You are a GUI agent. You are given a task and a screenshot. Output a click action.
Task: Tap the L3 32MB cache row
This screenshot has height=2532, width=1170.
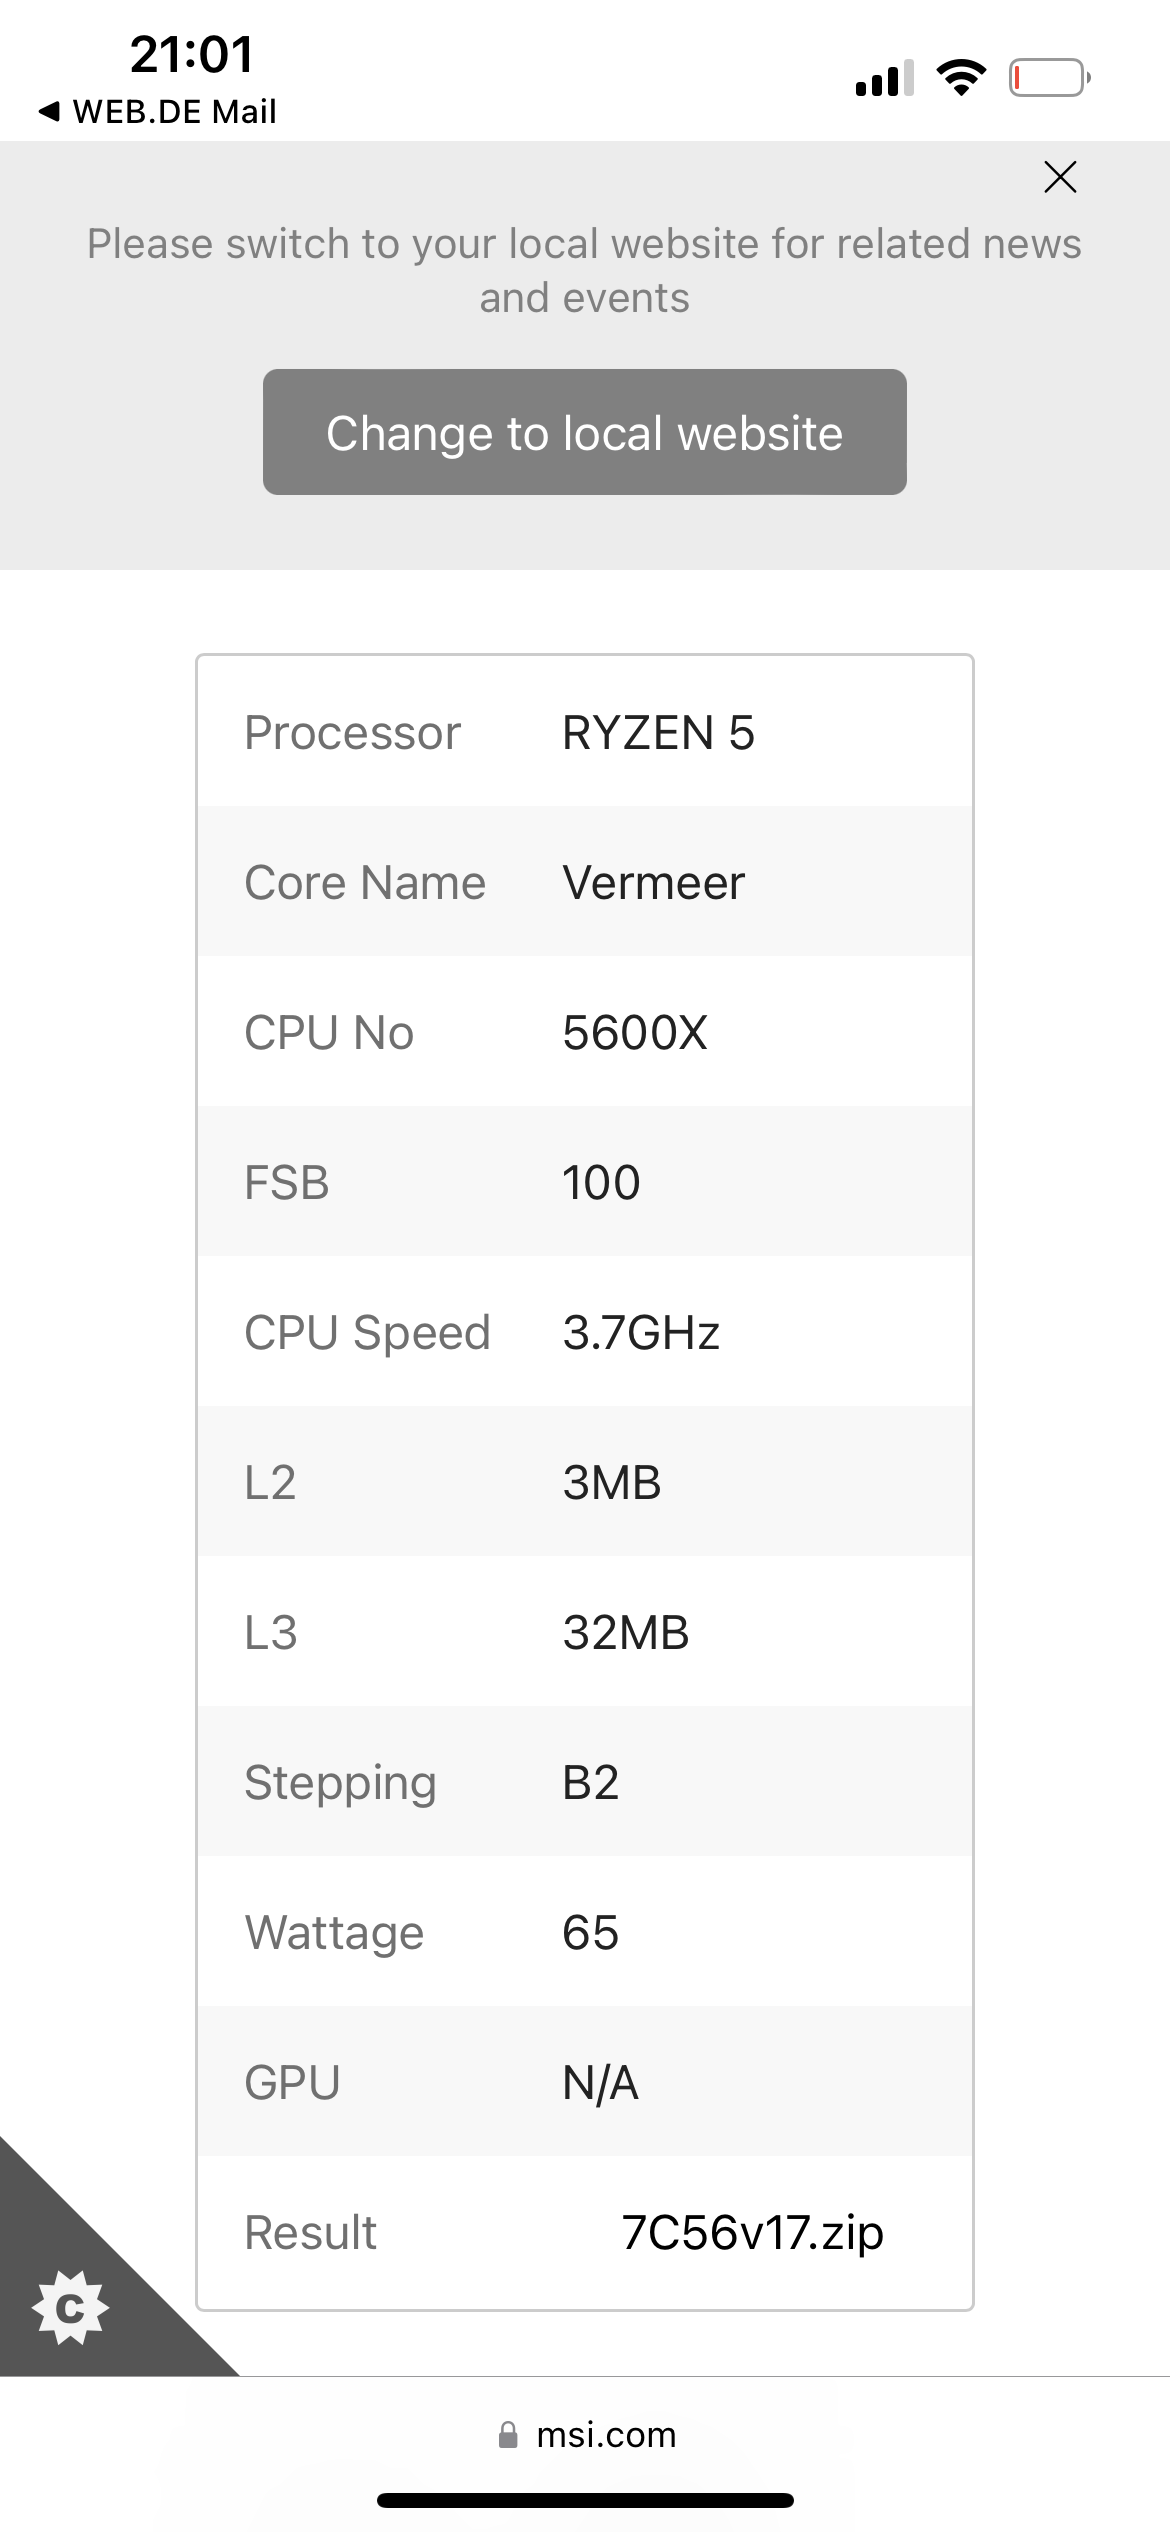click(x=585, y=1631)
